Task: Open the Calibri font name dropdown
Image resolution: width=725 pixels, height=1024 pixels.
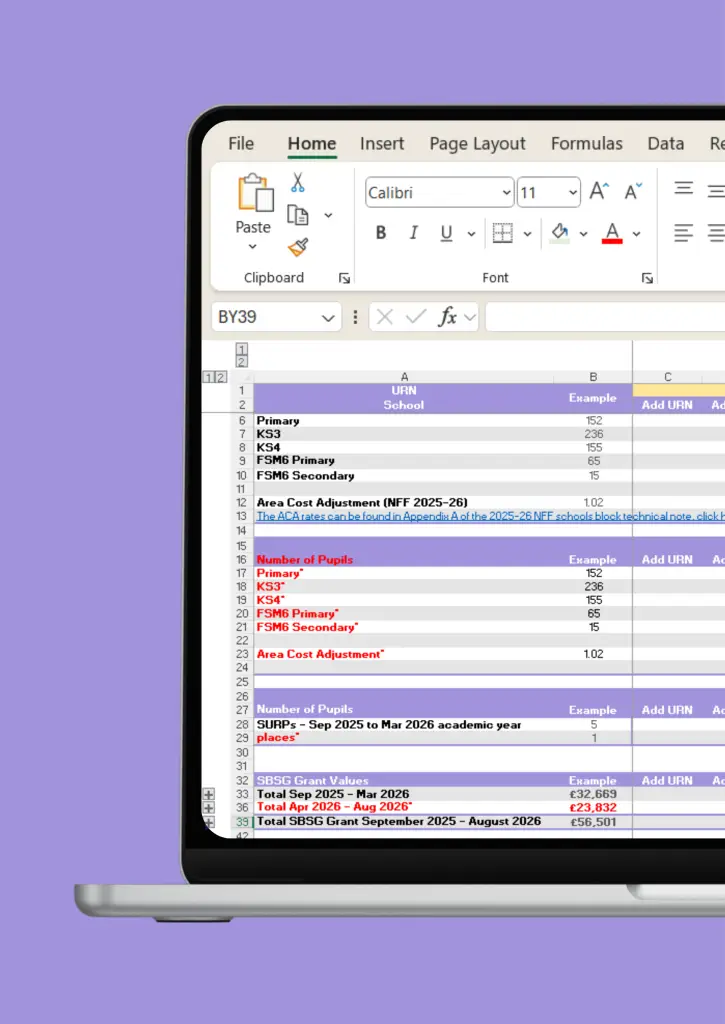Action: tap(506, 193)
